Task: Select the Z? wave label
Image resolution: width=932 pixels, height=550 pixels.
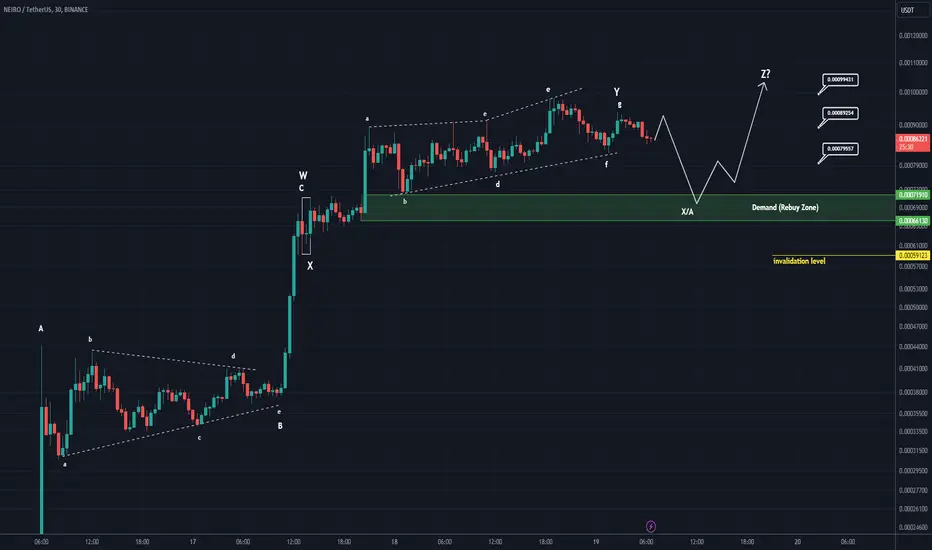Action: pos(766,74)
